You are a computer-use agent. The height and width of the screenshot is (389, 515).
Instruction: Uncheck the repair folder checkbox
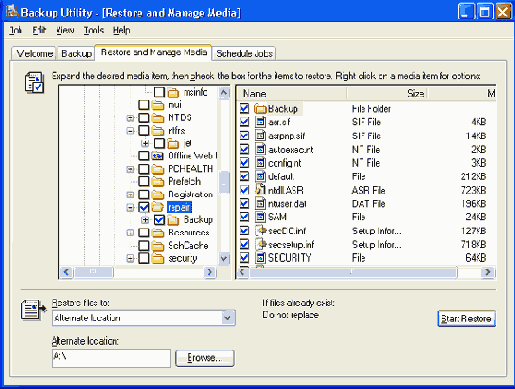coord(144,207)
